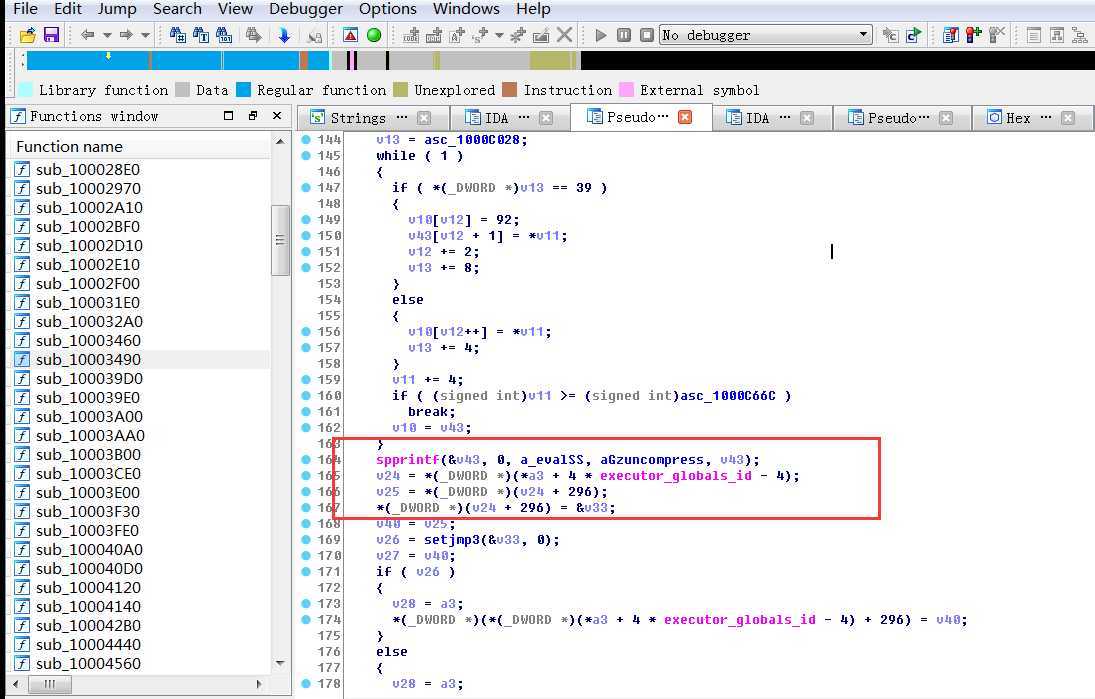Viewport: 1095px width, 699px height.
Task: Select sub_10003AA0 in the function list
Action: pyautogui.click(x=139, y=436)
